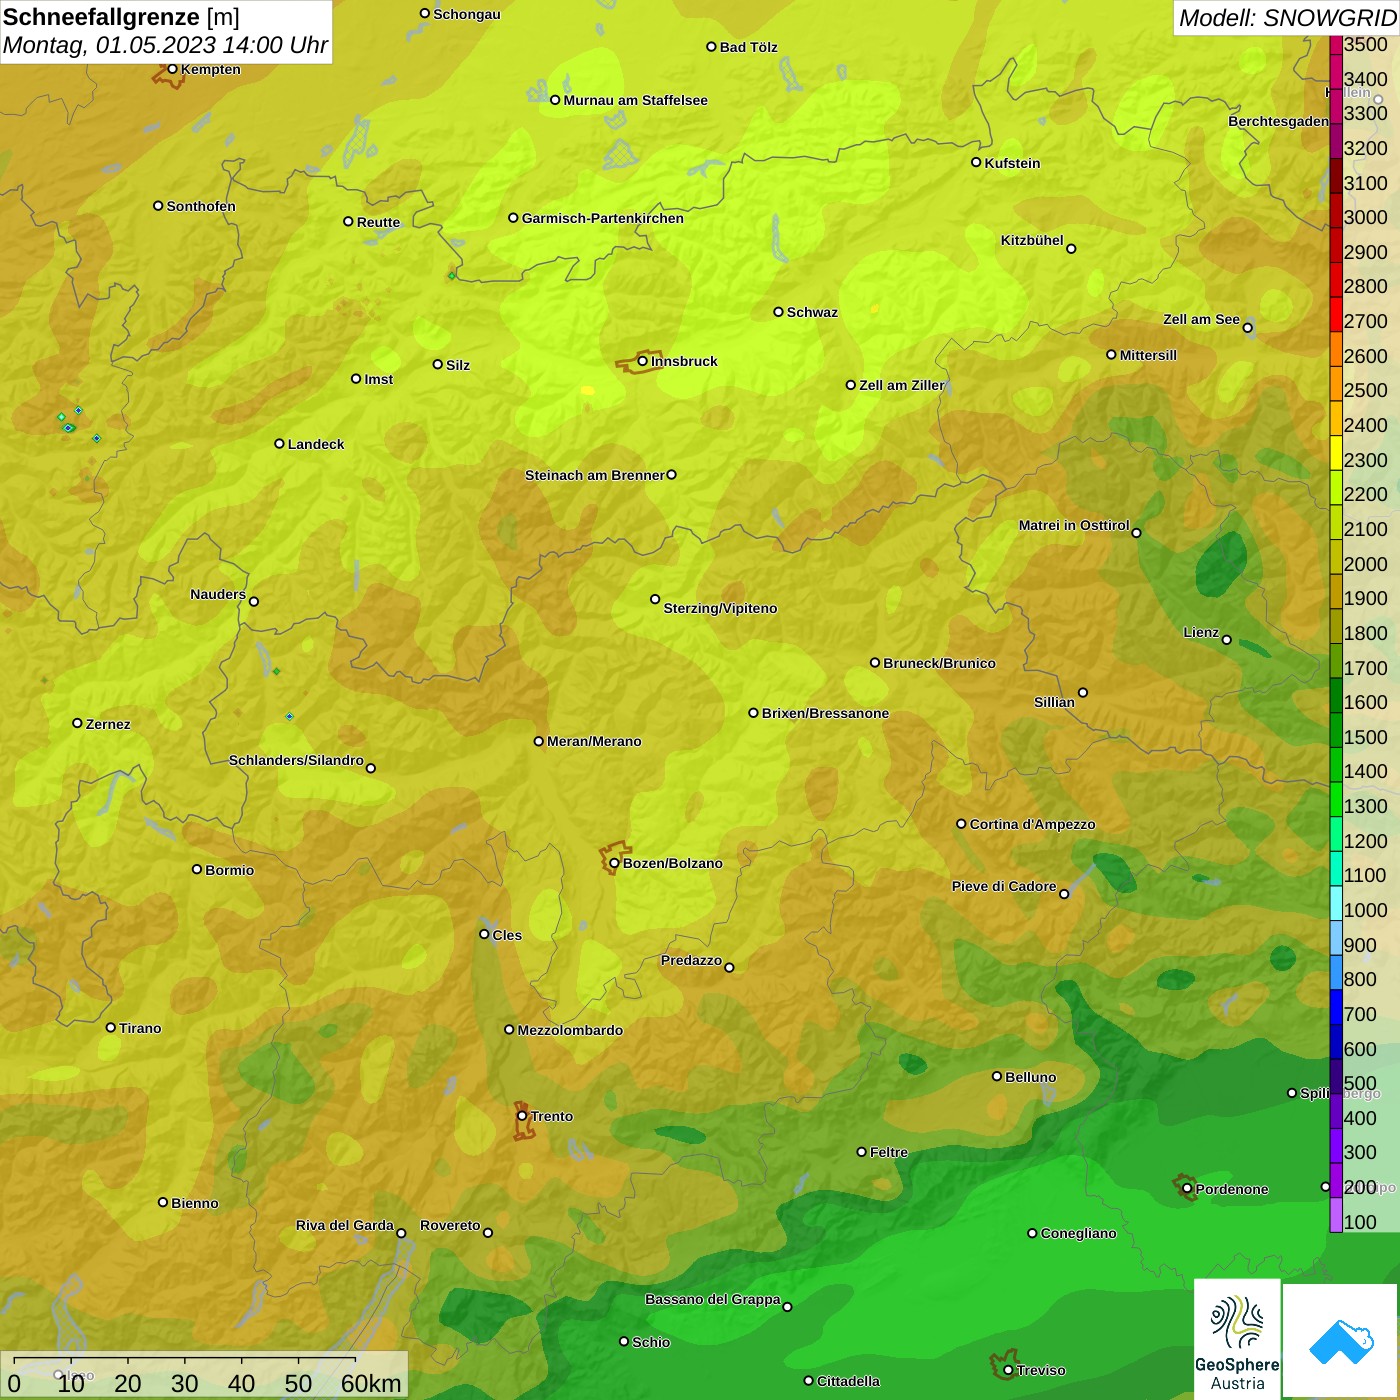Viewport: 1400px width, 1400px height.
Task: Click the Zell am Ziller label
Action: click(x=902, y=385)
